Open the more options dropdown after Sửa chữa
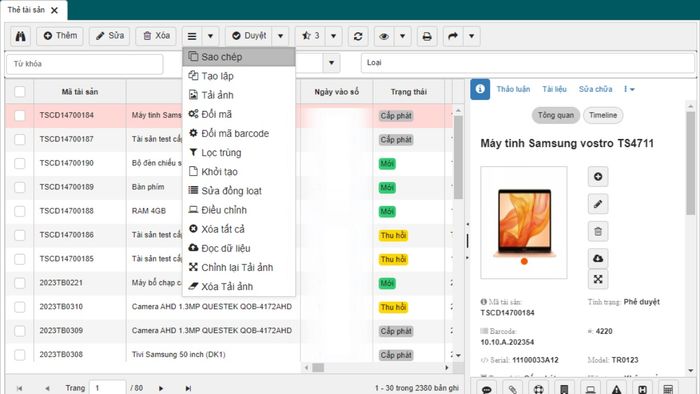Screen dimensions: 700x394 [629, 89]
